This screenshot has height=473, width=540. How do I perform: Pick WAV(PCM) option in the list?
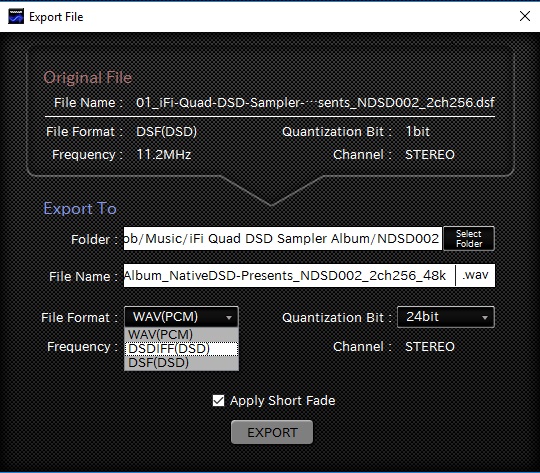pyautogui.click(x=181, y=335)
